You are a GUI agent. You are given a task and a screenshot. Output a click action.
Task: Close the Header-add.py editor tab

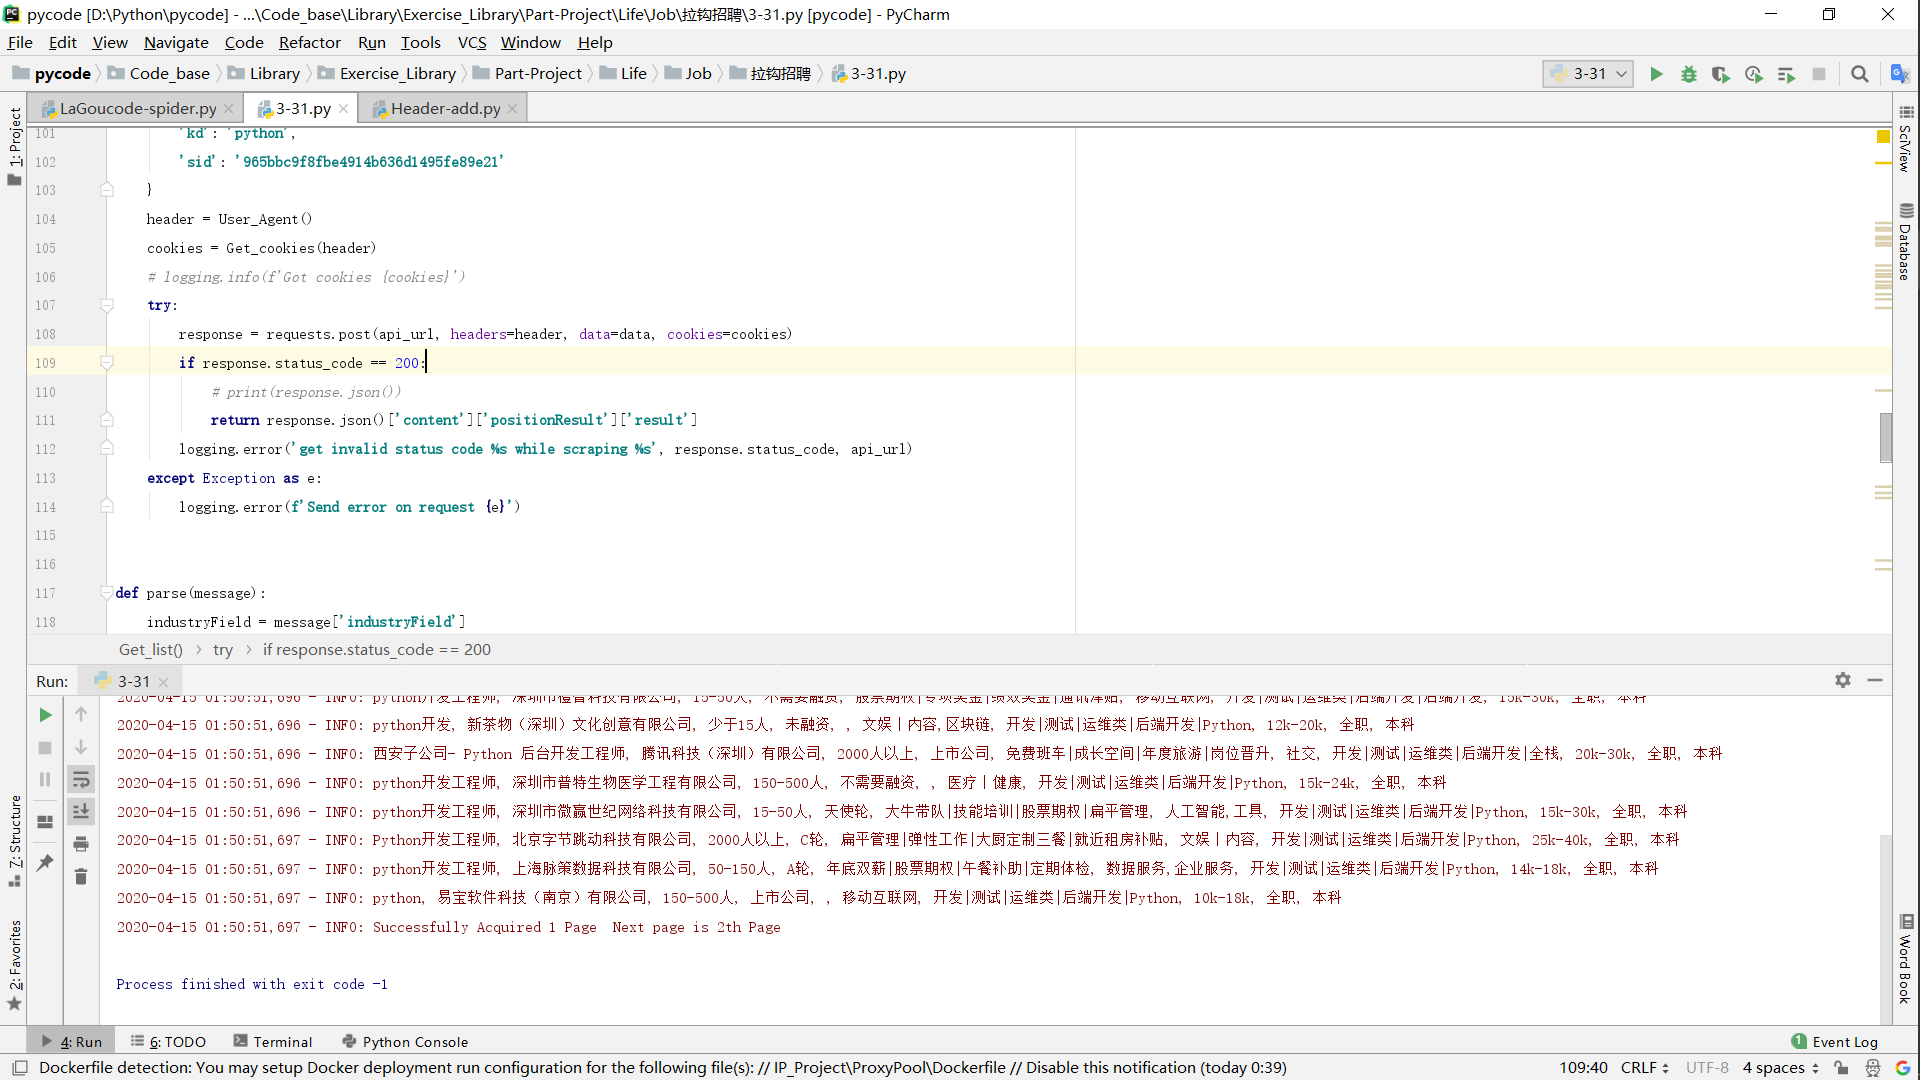513,109
